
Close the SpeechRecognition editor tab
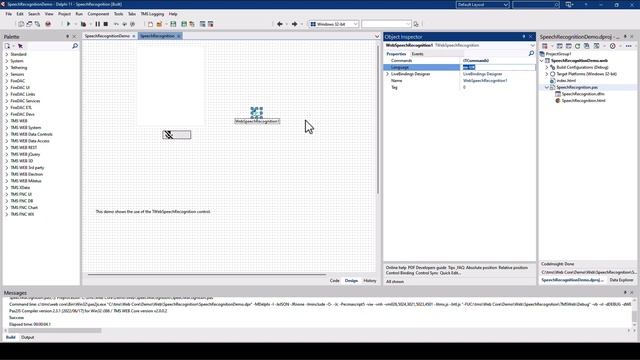tap(178, 36)
